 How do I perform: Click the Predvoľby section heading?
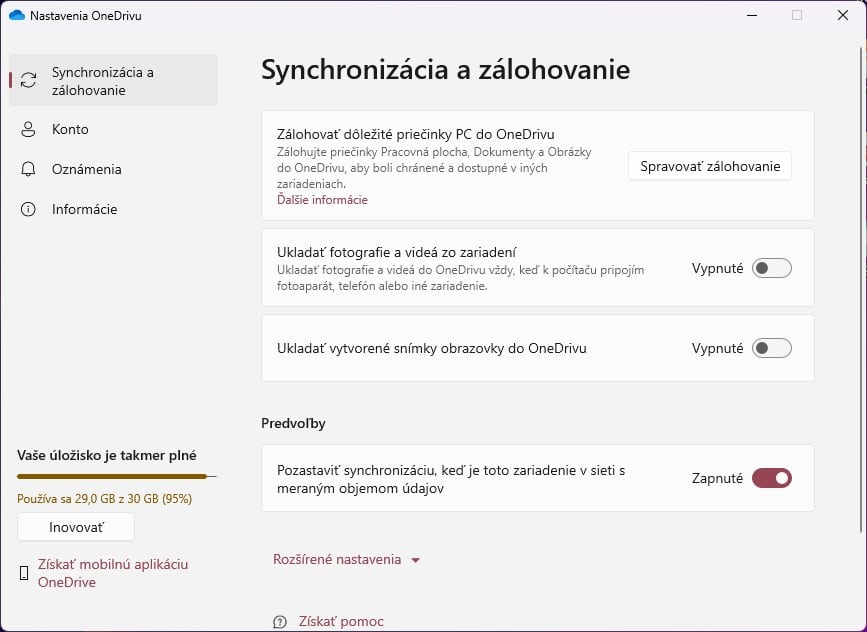(293, 423)
